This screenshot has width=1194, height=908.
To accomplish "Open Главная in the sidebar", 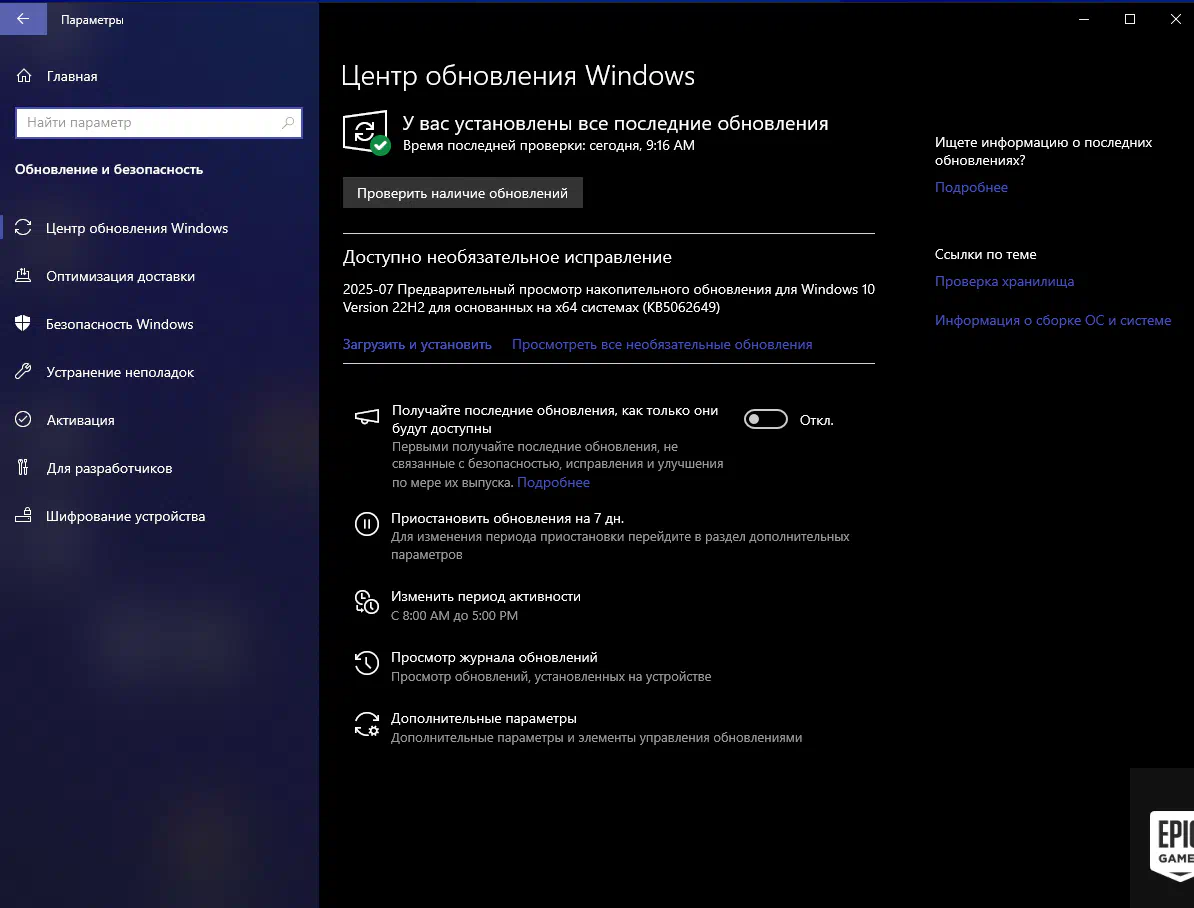I will coord(72,76).
